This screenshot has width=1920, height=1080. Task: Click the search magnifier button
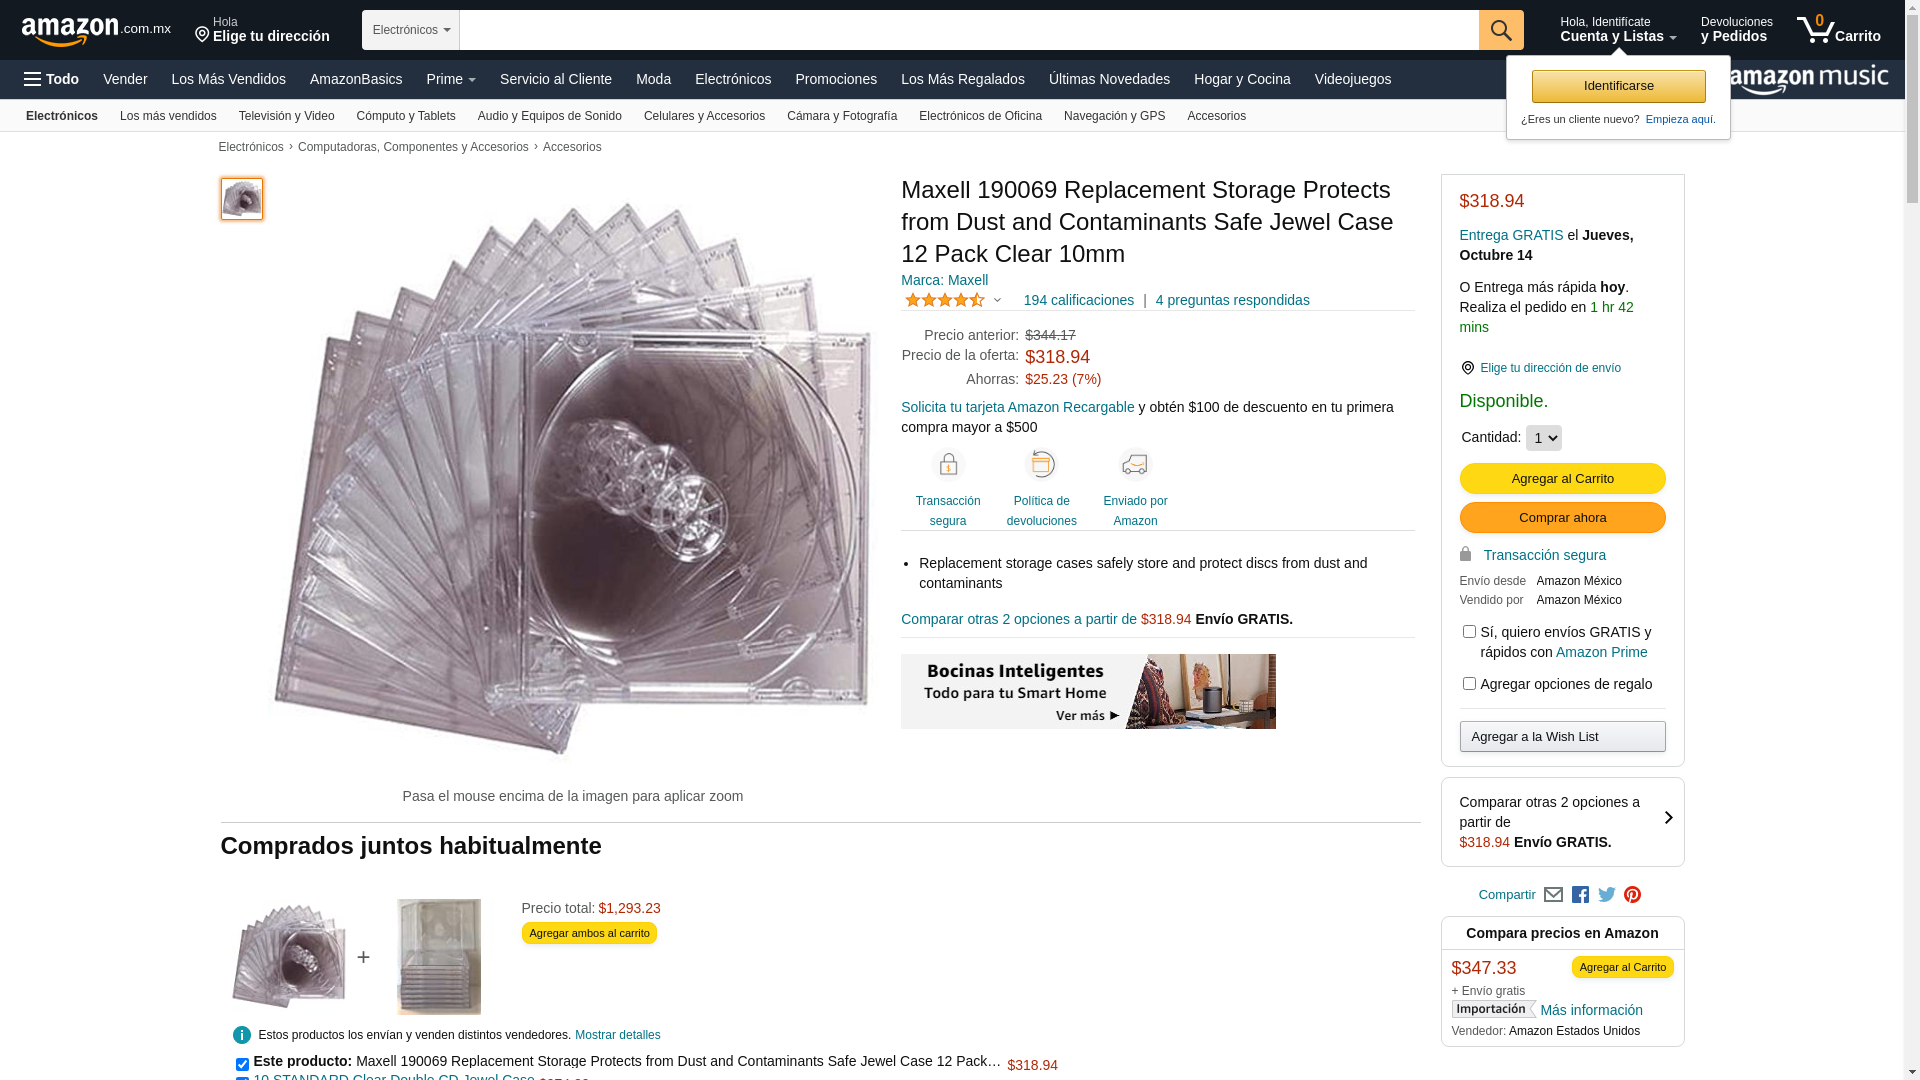pyautogui.click(x=1500, y=30)
